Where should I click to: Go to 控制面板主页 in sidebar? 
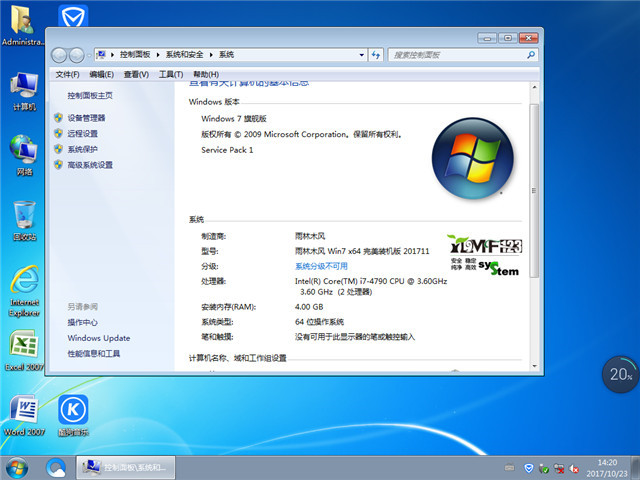(90, 96)
